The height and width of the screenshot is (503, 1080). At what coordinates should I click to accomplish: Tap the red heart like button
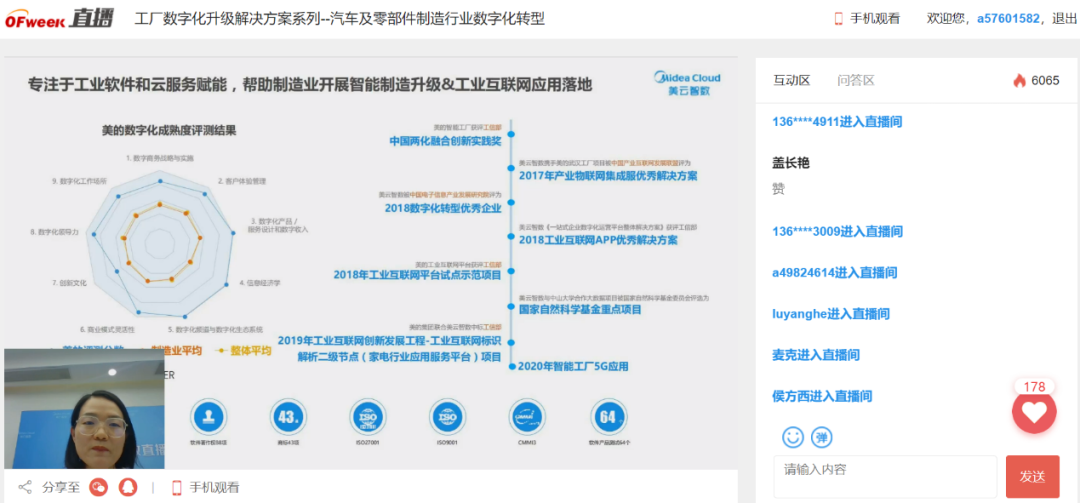coord(1033,412)
